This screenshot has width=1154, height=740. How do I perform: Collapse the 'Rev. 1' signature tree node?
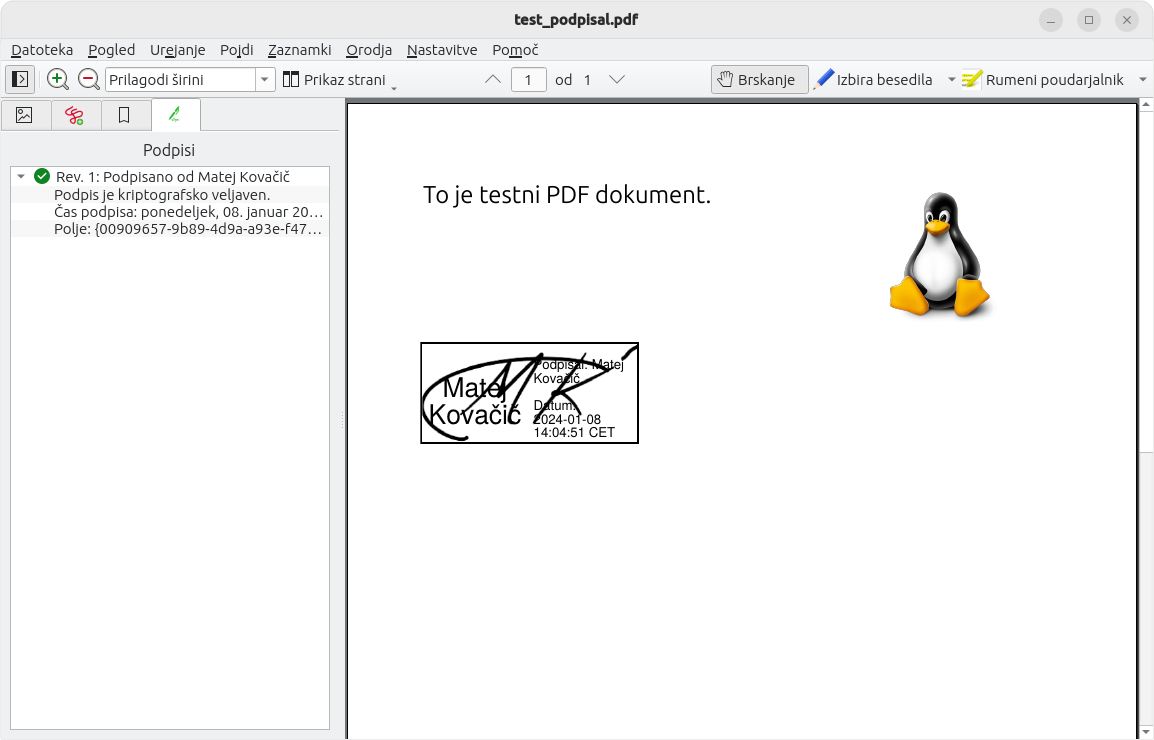(21, 177)
